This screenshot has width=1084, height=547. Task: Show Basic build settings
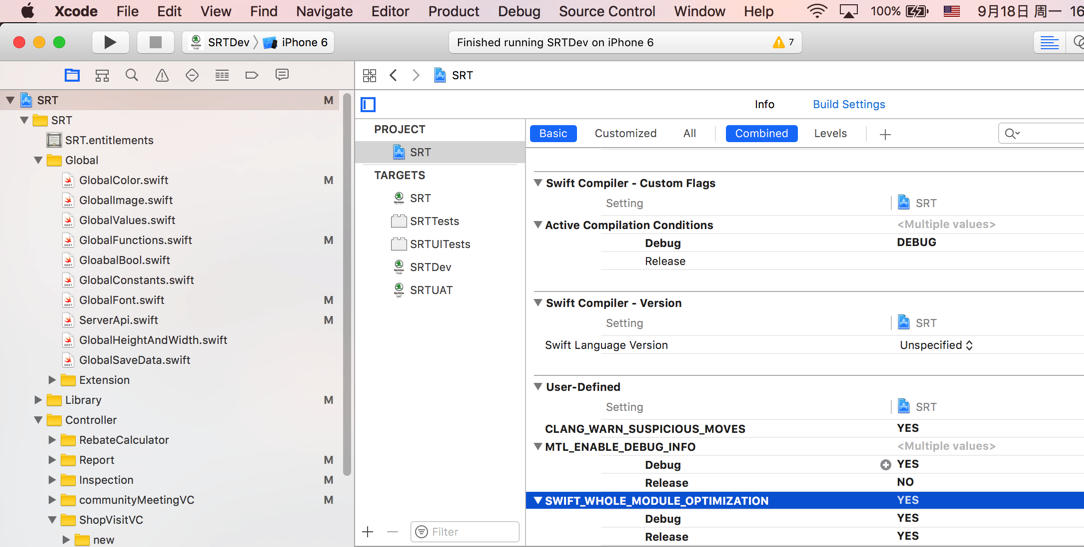553,133
